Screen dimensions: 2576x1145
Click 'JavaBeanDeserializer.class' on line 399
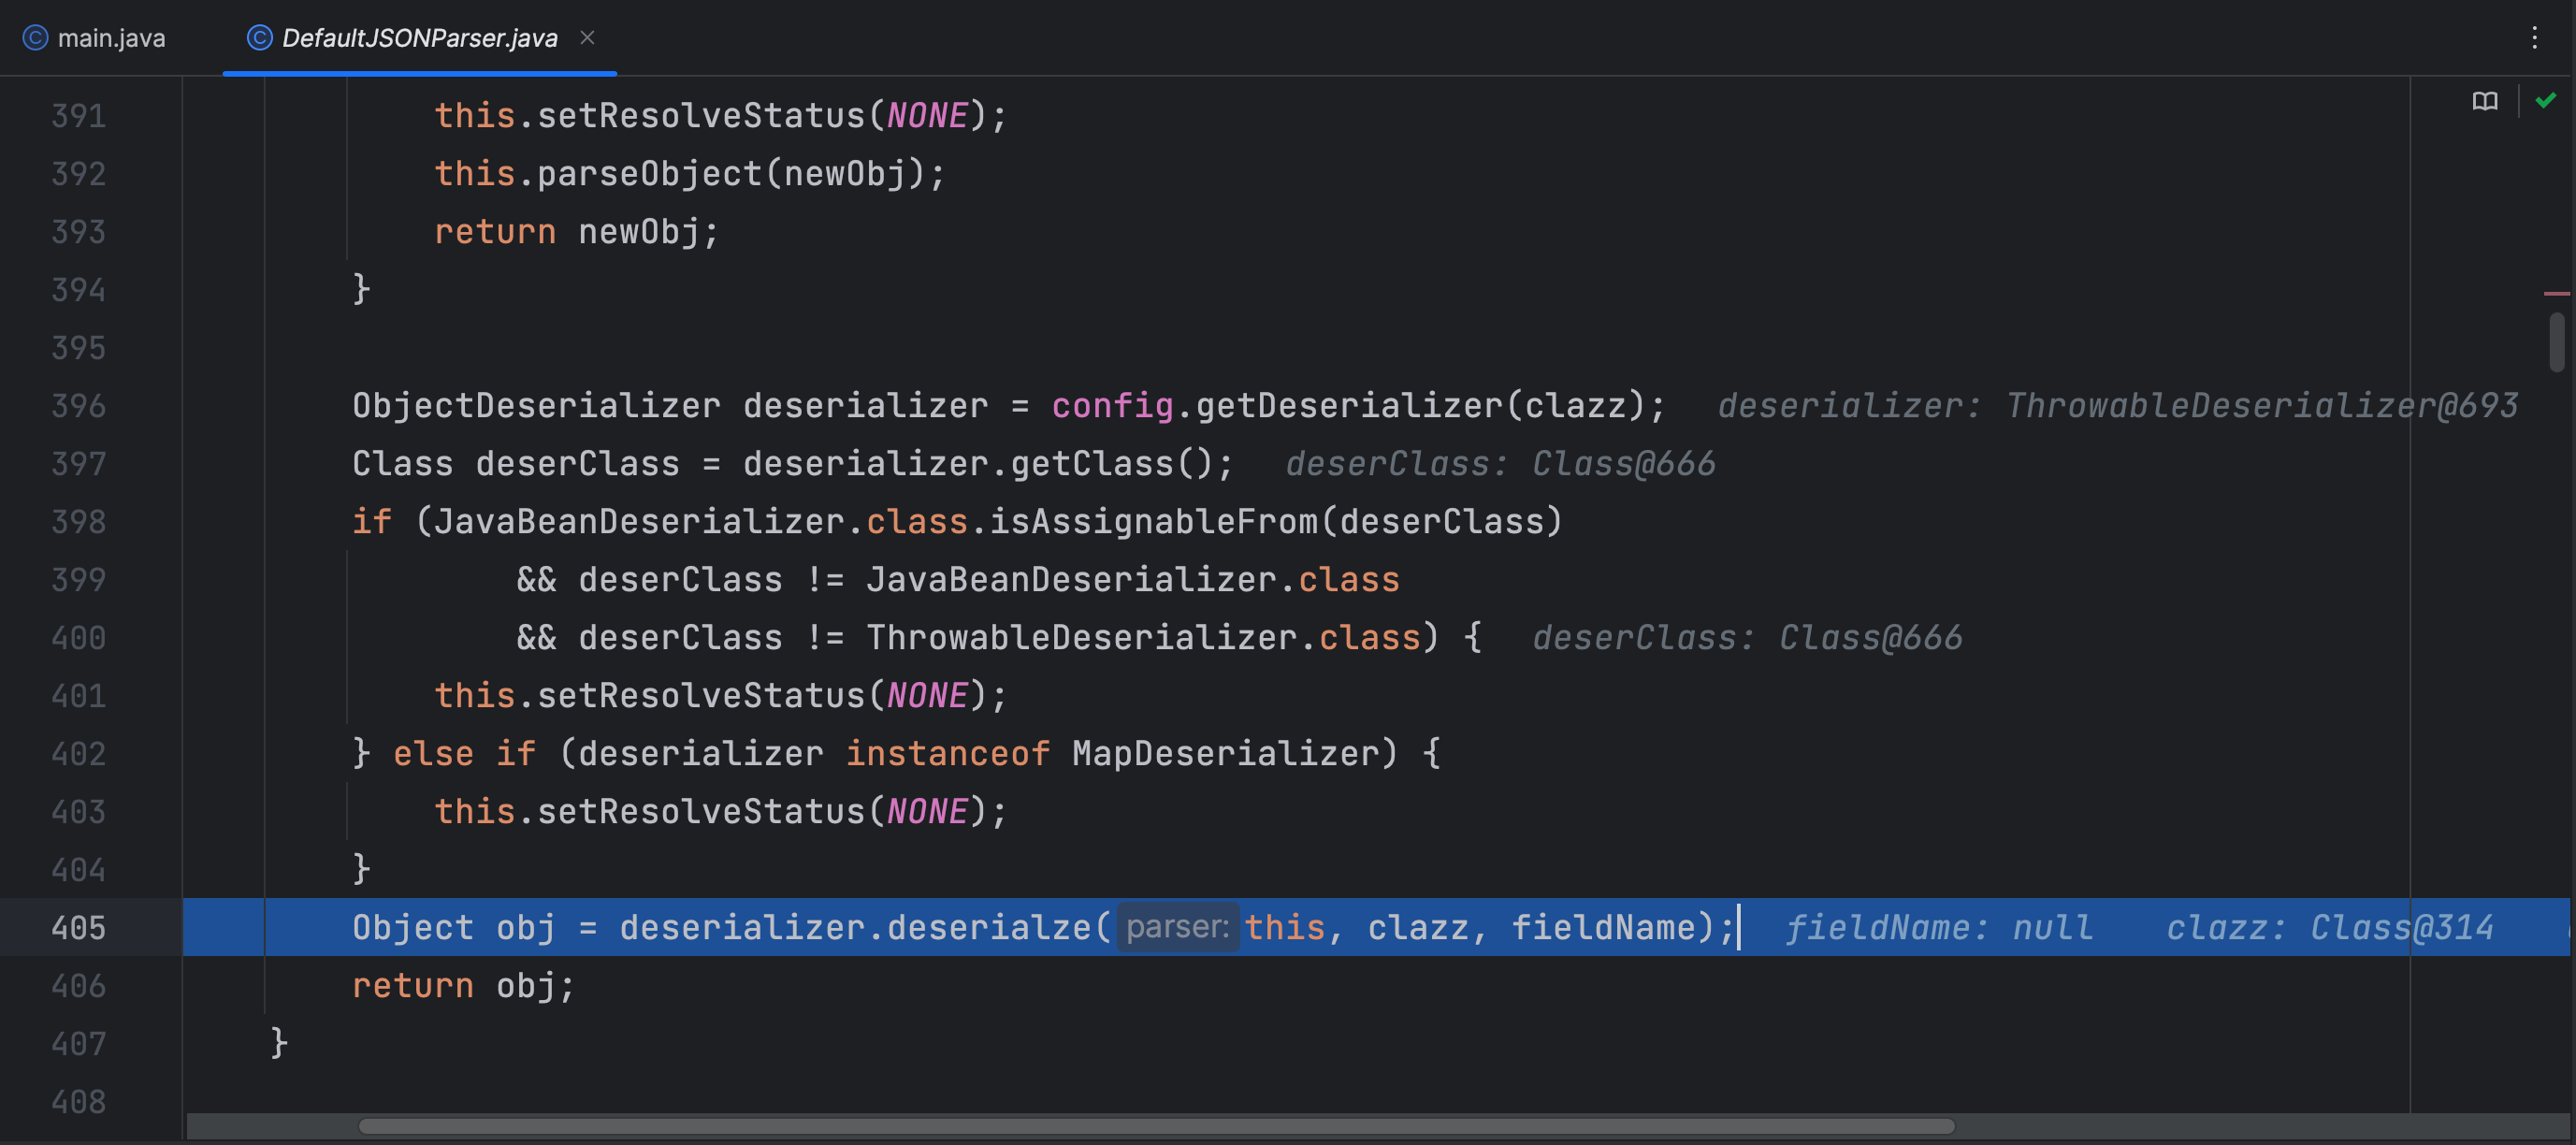point(1133,580)
